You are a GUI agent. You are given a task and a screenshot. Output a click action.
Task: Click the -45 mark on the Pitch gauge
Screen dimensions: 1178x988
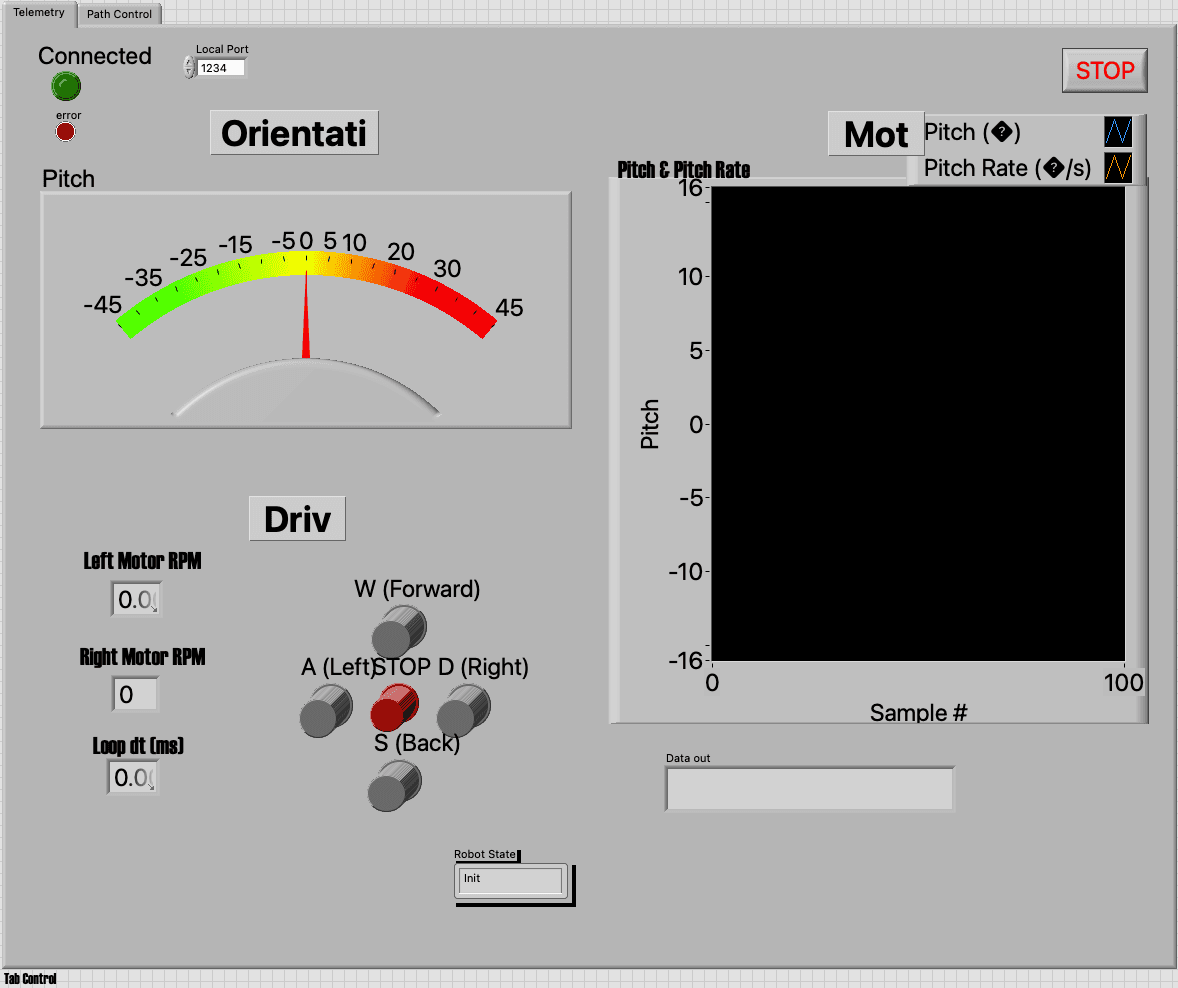coord(102,305)
